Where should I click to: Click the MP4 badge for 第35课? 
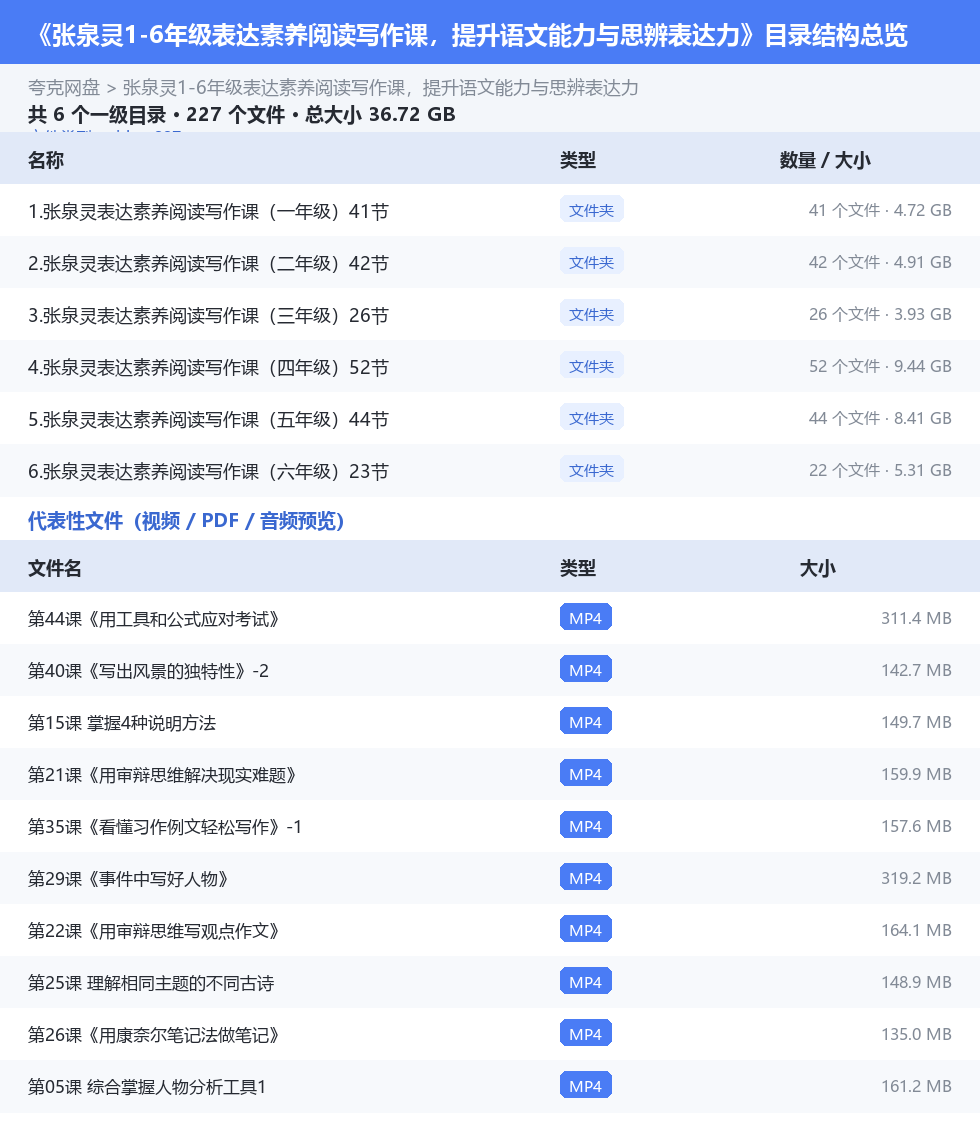(x=586, y=825)
